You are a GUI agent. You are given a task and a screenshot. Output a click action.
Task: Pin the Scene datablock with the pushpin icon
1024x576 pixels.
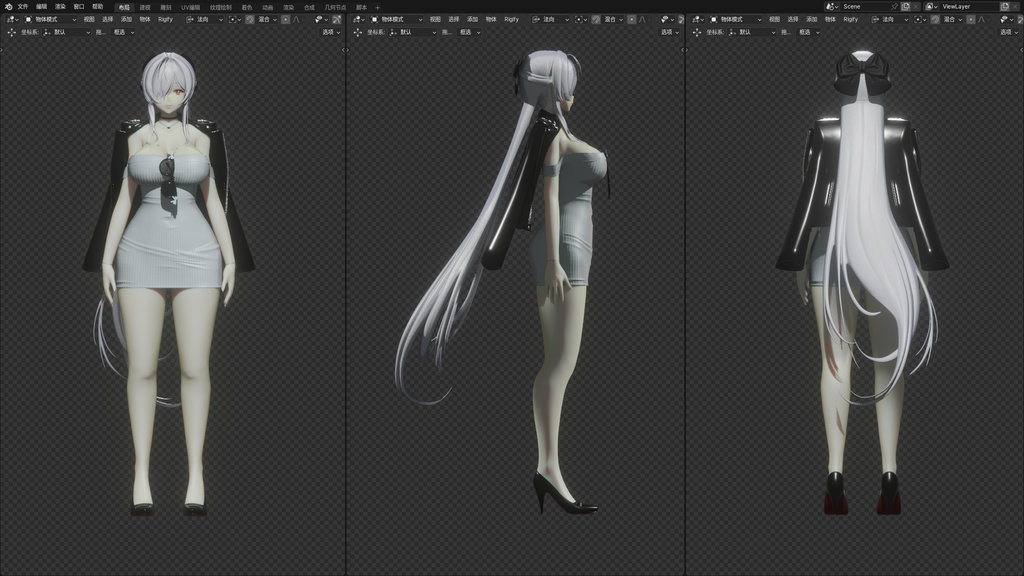[x=895, y=6]
